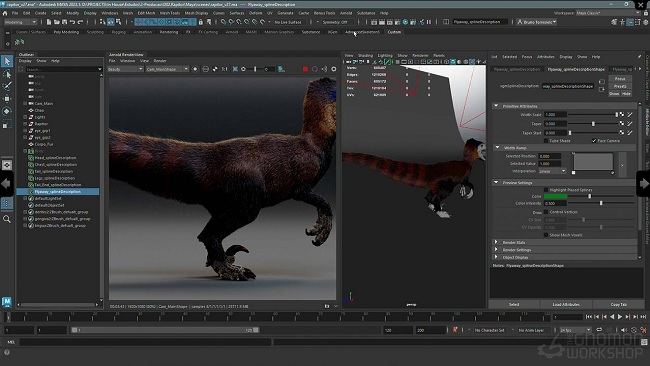Enable Show Mesh Voxels checkbox
Image resolution: width=650 pixels, height=366 pixels.
coord(546,235)
